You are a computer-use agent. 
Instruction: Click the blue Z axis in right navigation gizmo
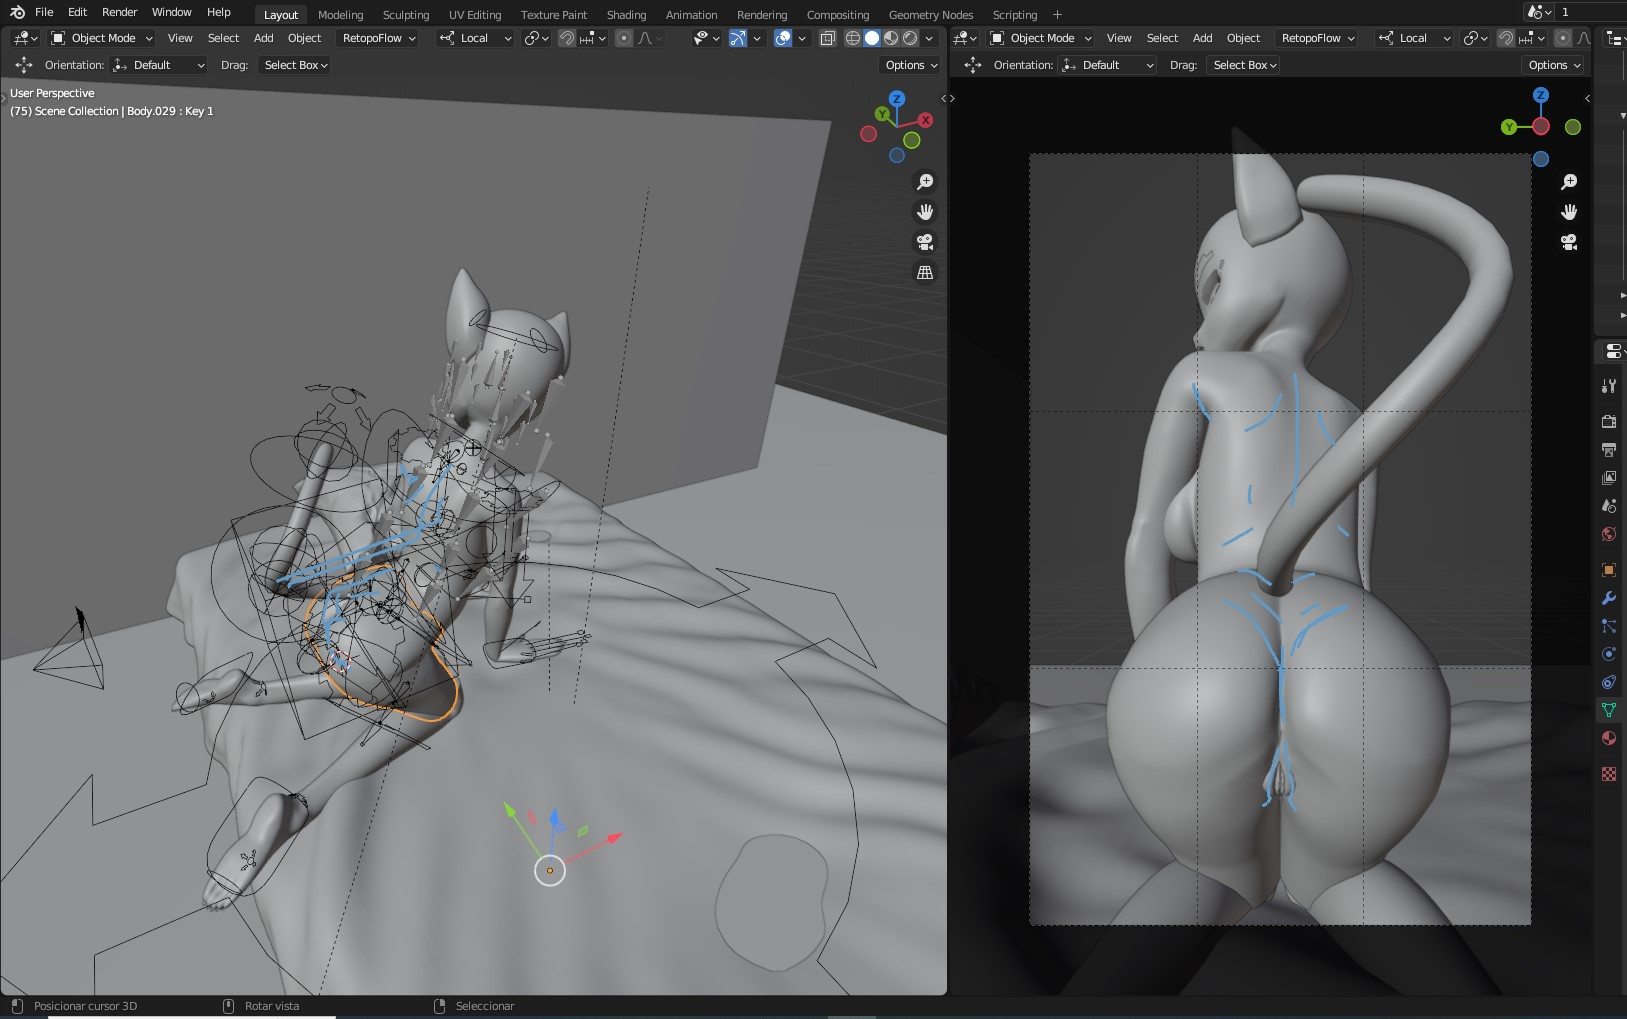[1541, 95]
